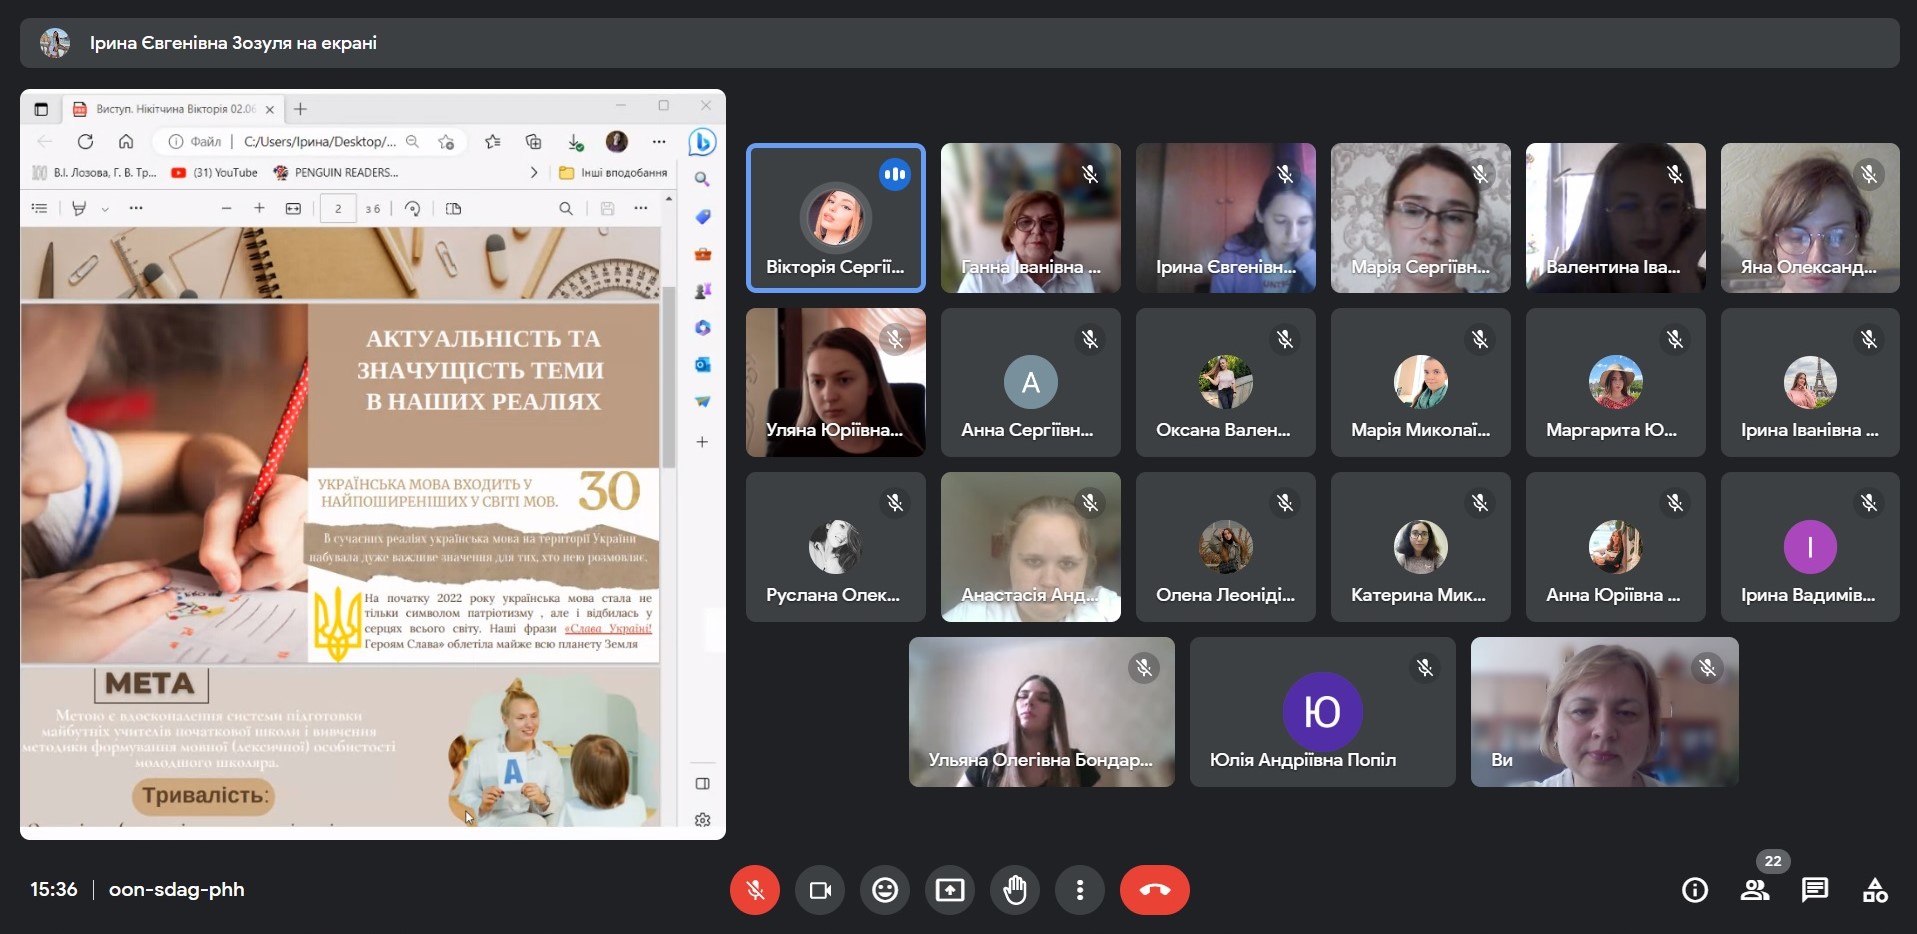Toggle the camera off

pyautogui.click(x=820, y=890)
